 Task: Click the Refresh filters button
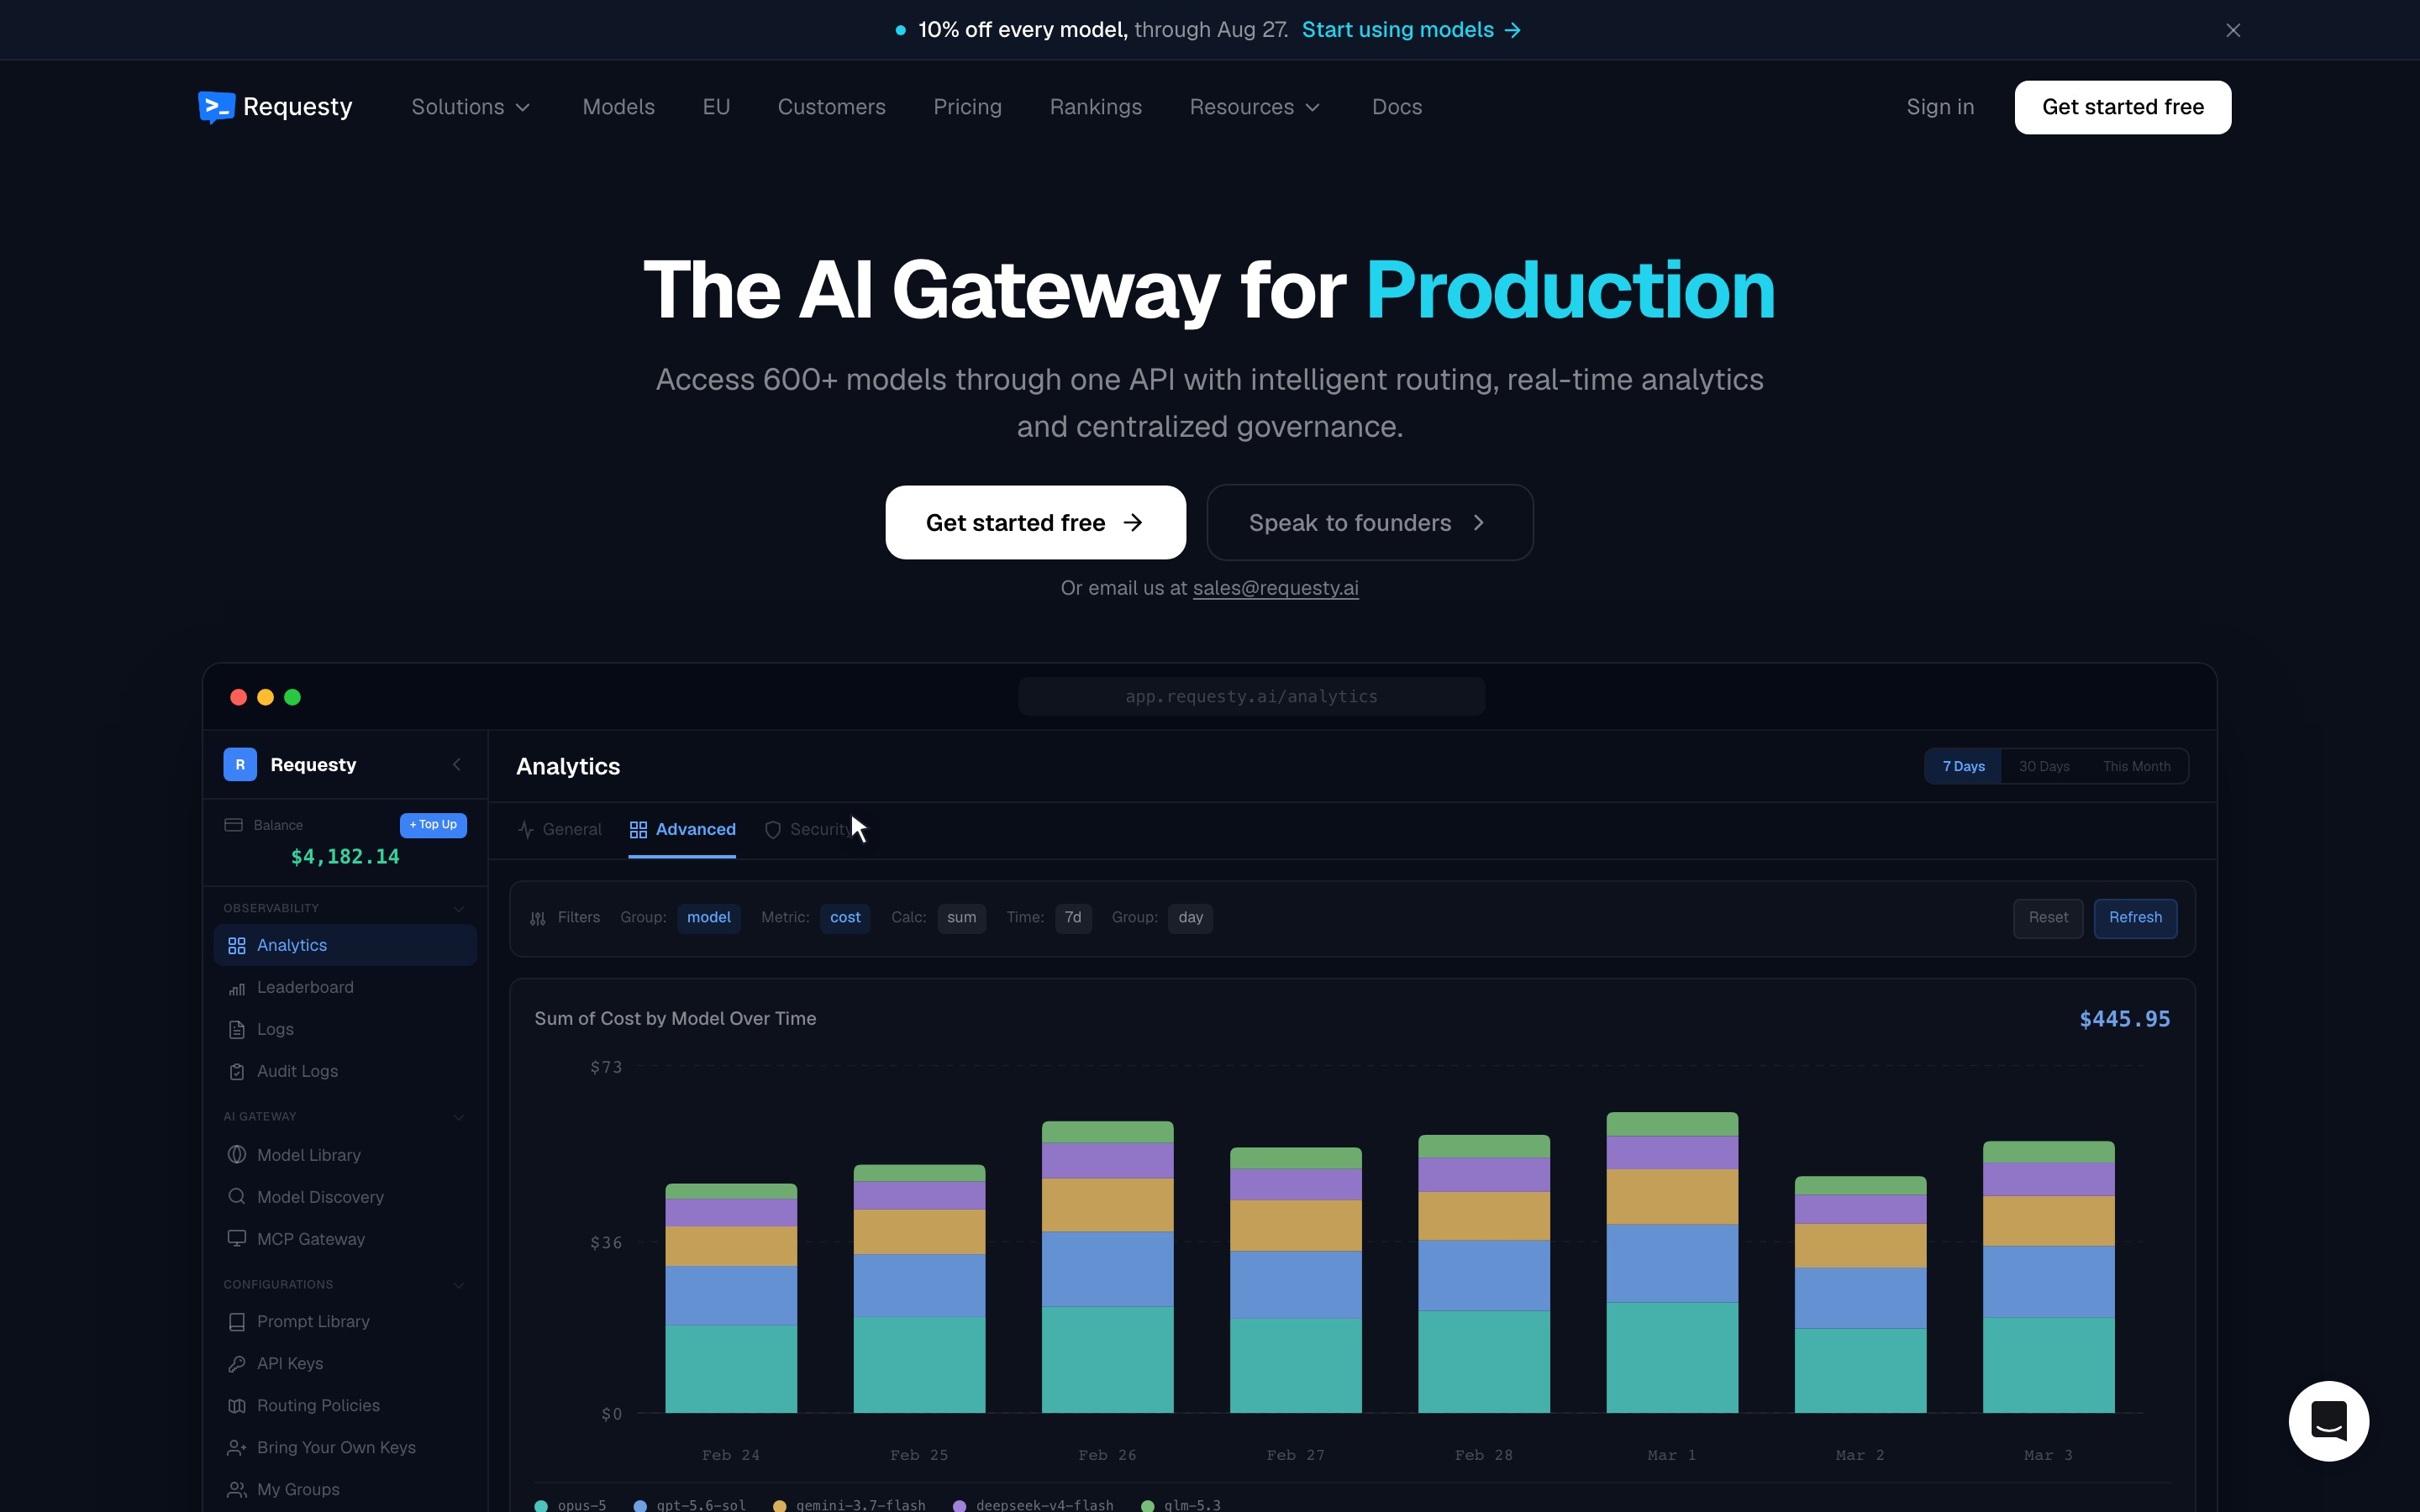[2135, 918]
